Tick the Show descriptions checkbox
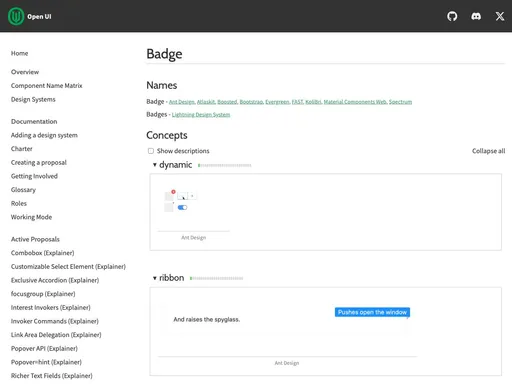 151,151
